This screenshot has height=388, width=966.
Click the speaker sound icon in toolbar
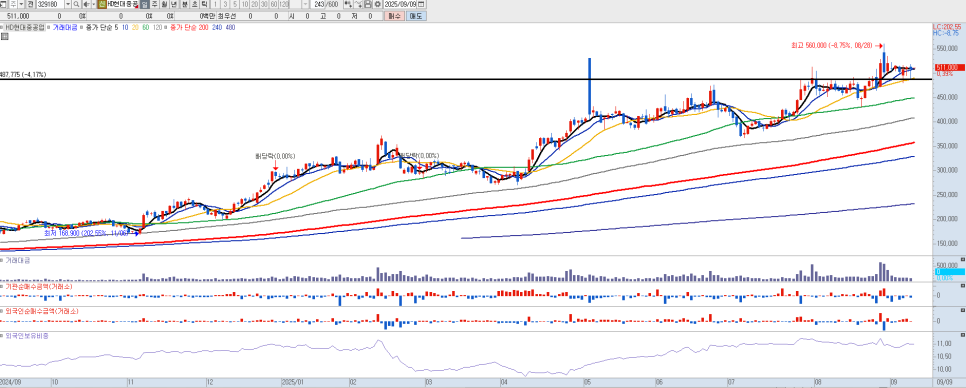click(x=86, y=4)
